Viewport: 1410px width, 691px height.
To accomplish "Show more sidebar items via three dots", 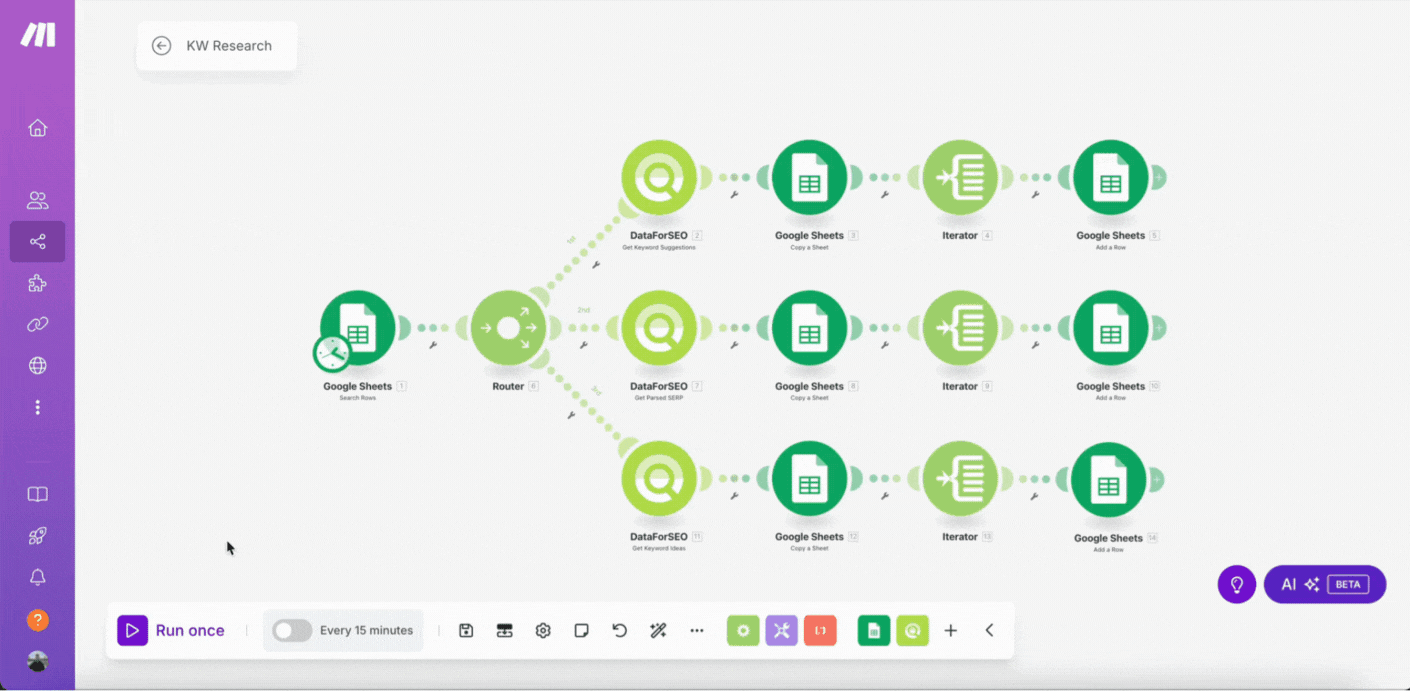I will 38,407.
